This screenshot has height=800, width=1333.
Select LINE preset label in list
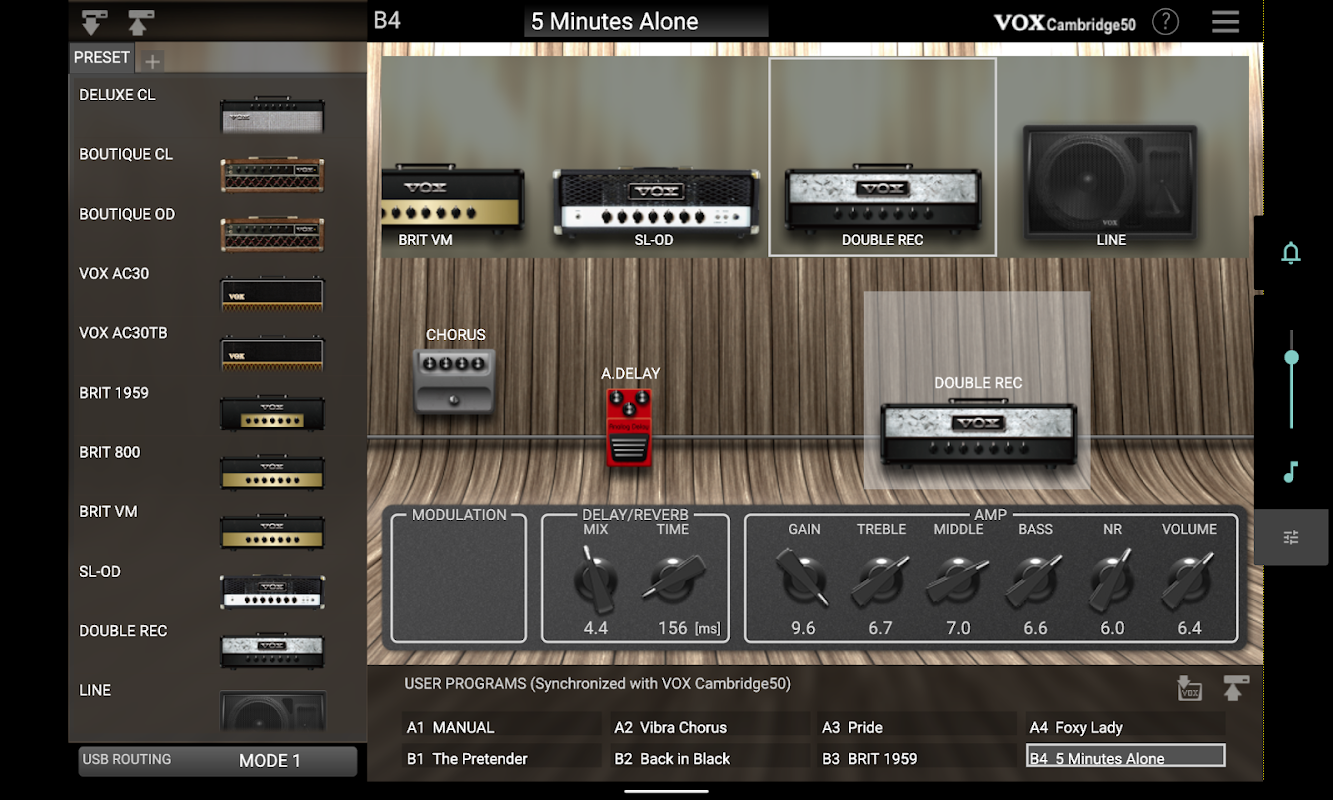95,690
